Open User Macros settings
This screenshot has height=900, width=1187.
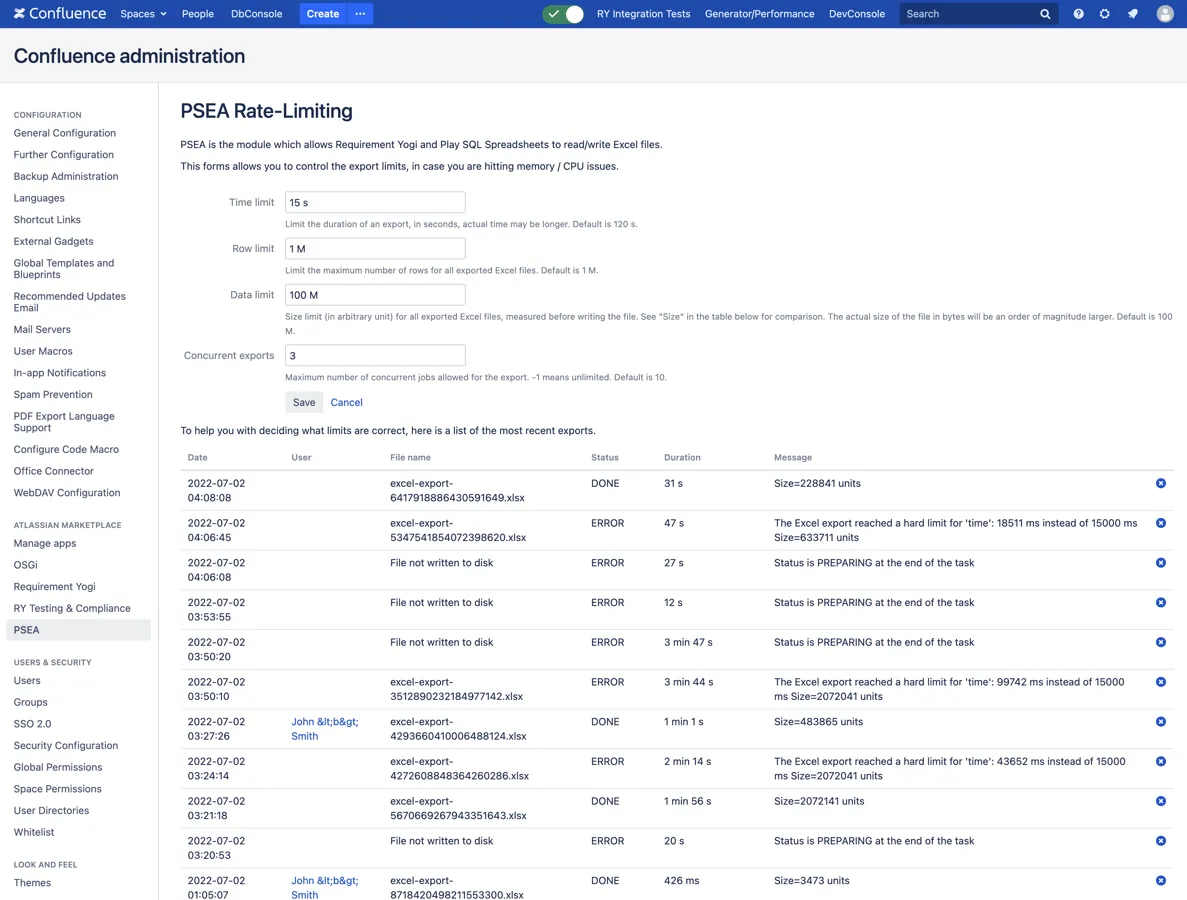point(42,351)
